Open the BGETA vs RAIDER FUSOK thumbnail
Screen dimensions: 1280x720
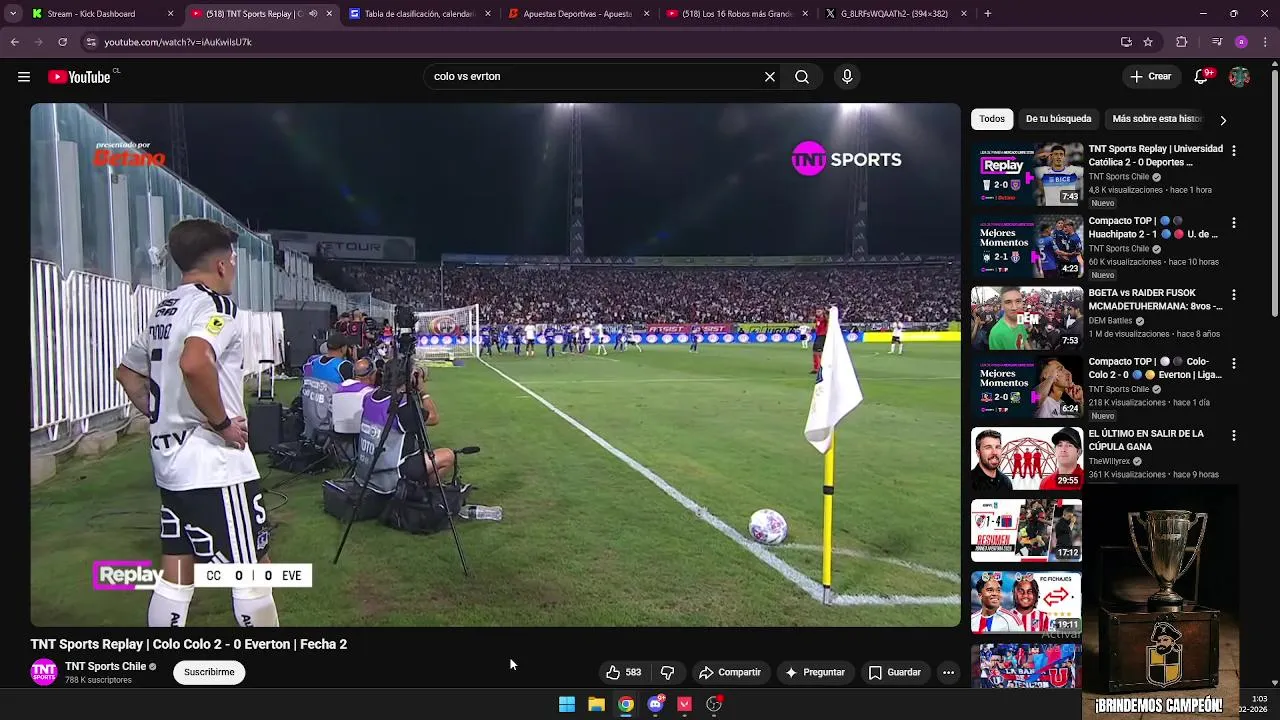[x=1026, y=318]
